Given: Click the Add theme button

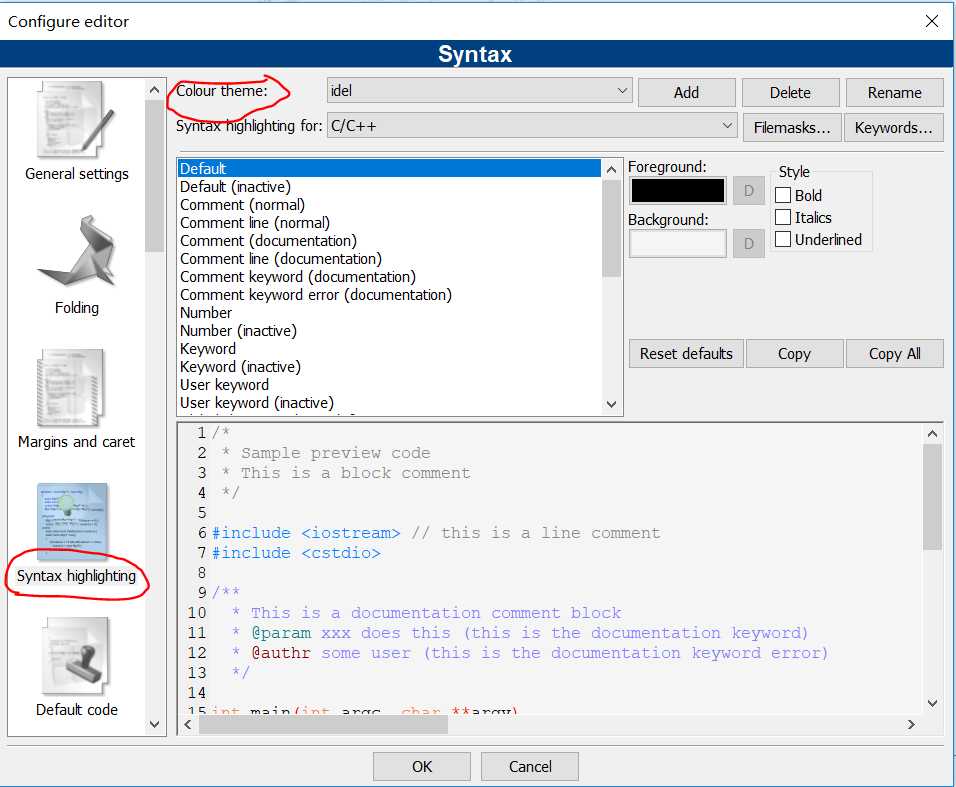Looking at the screenshot, I should coord(687,93).
